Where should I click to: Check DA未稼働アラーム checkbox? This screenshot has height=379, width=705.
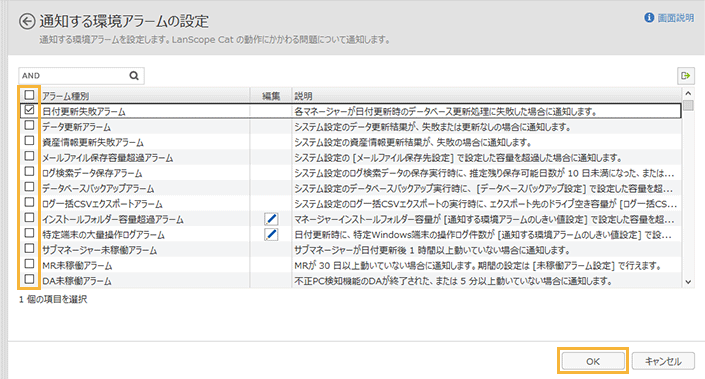[29, 279]
